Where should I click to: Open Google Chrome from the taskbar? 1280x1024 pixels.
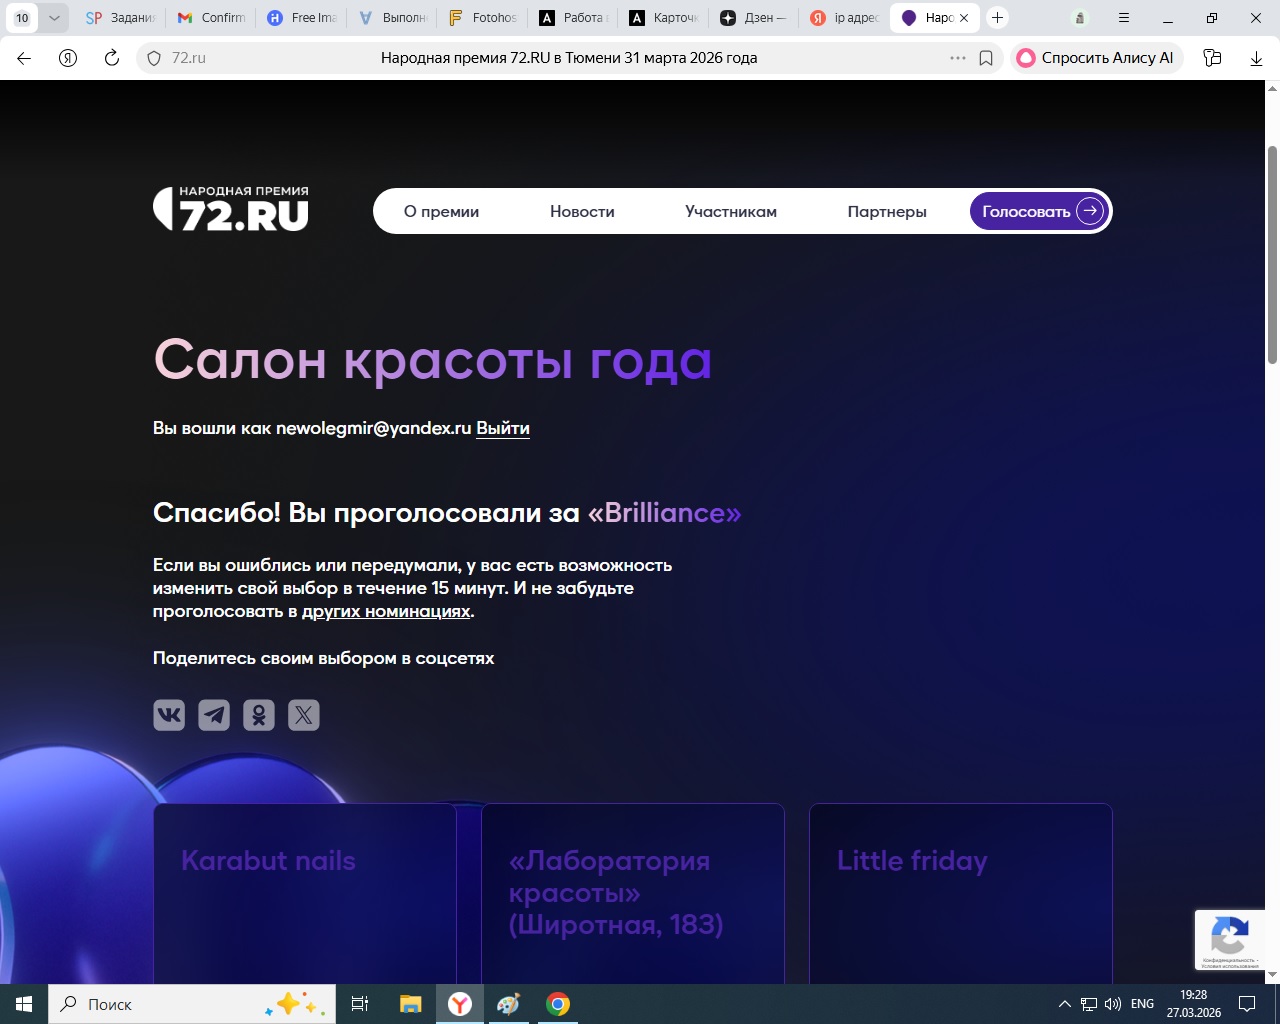558,1004
